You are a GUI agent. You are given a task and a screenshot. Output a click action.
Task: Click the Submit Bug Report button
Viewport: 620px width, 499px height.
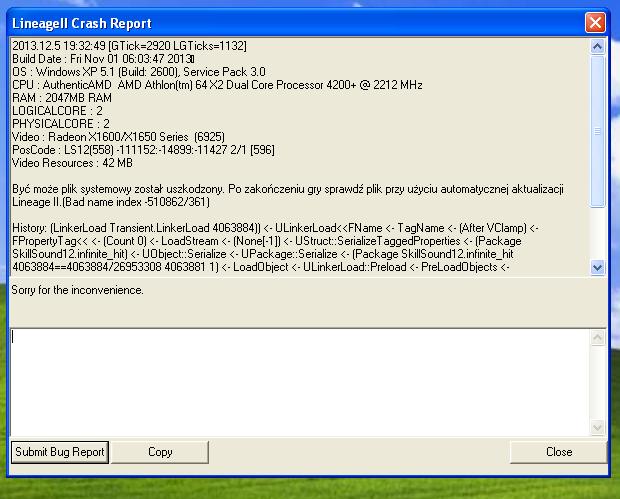pos(60,452)
